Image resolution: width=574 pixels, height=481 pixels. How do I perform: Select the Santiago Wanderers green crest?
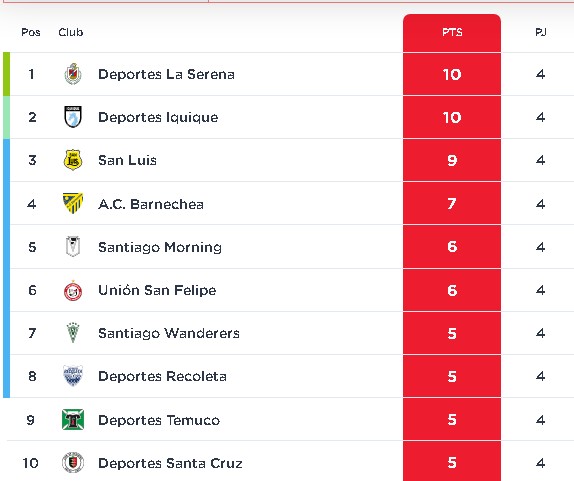[x=73, y=333]
